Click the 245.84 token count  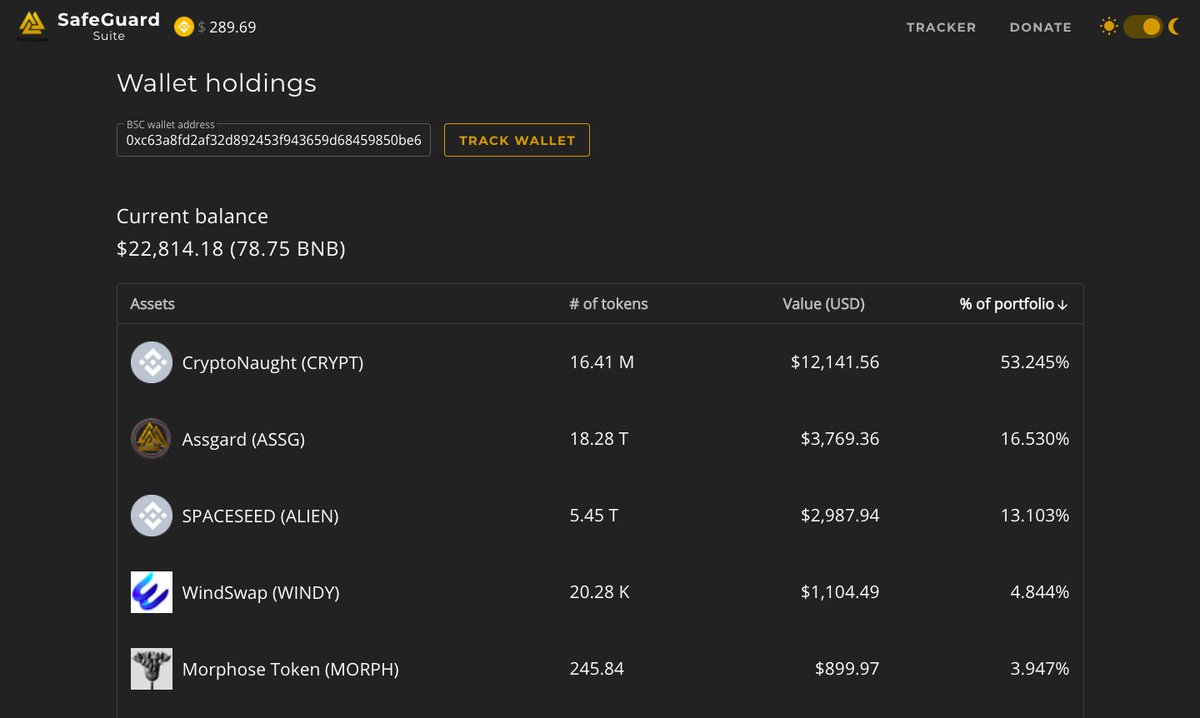[597, 669]
